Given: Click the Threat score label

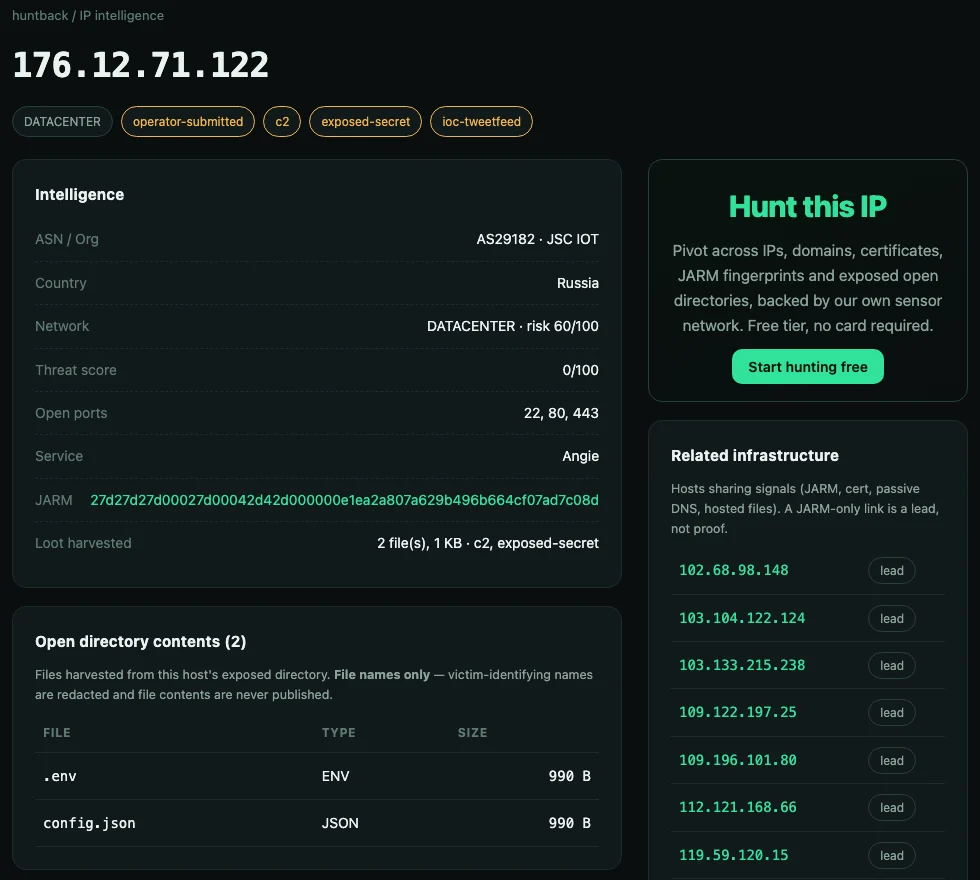Looking at the screenshot, I should [76, 370].
